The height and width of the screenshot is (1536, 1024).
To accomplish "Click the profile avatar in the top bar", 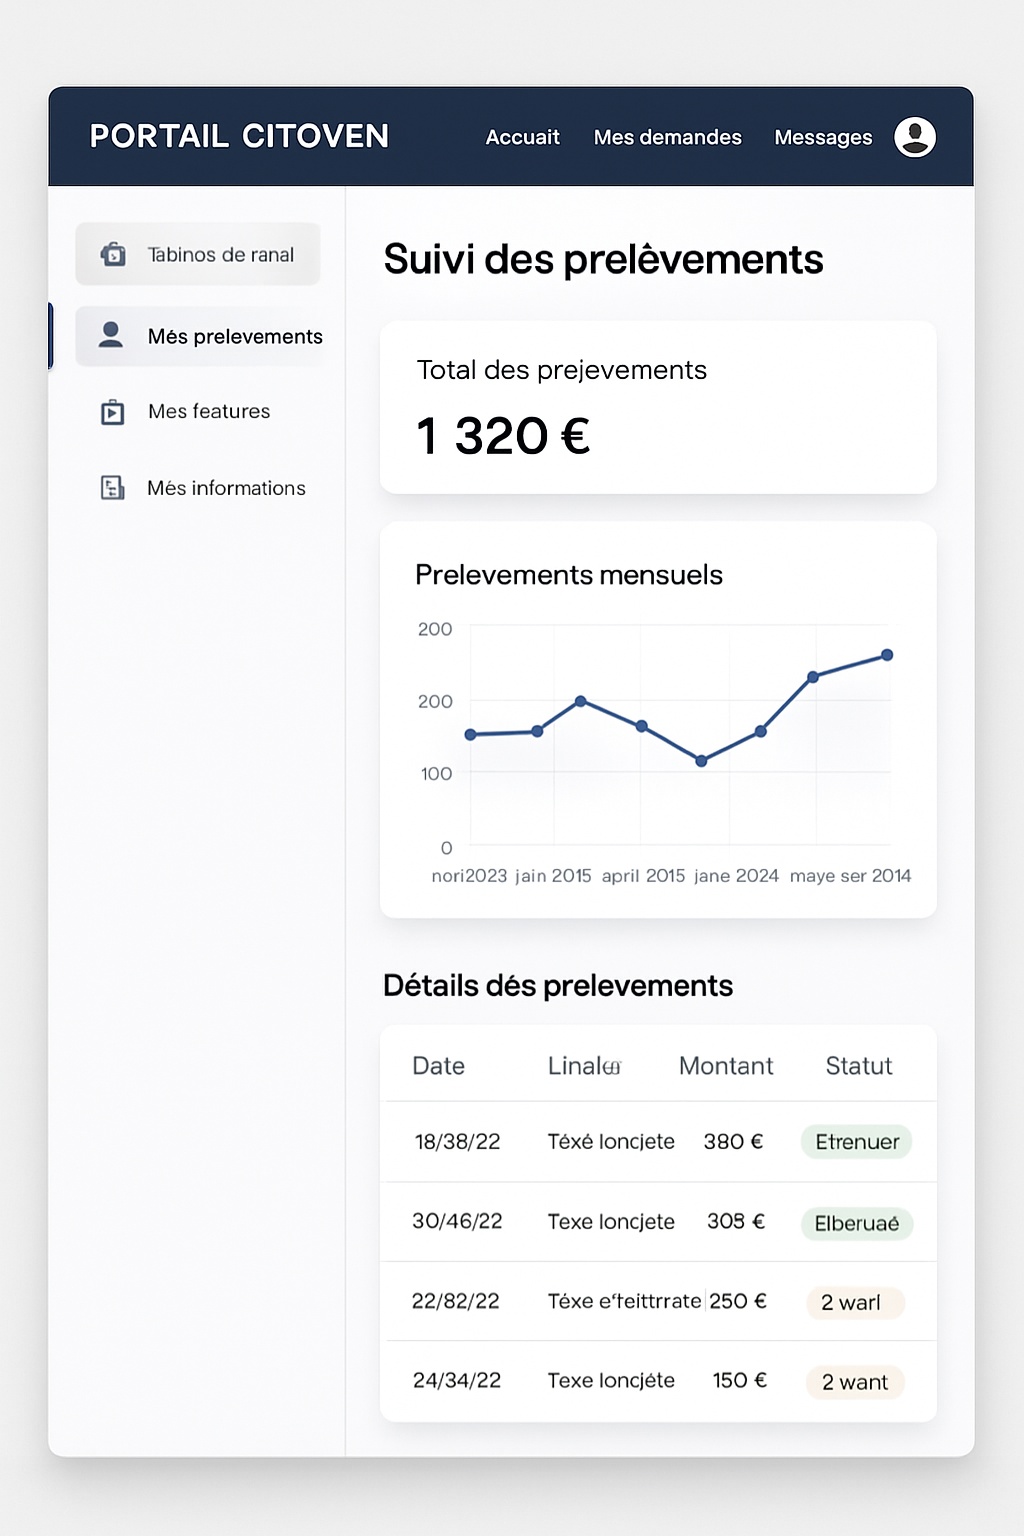I will (916, 137).
